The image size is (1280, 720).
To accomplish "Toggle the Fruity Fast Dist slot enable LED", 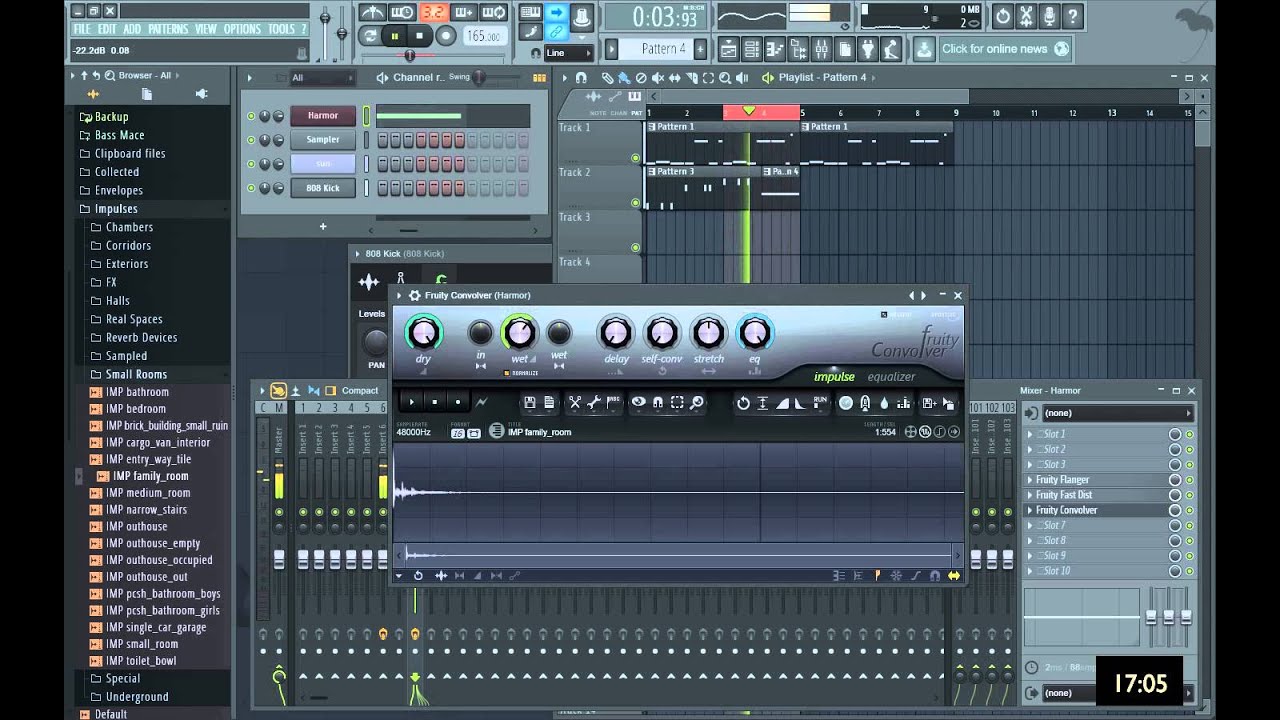I will point(1189,495).
